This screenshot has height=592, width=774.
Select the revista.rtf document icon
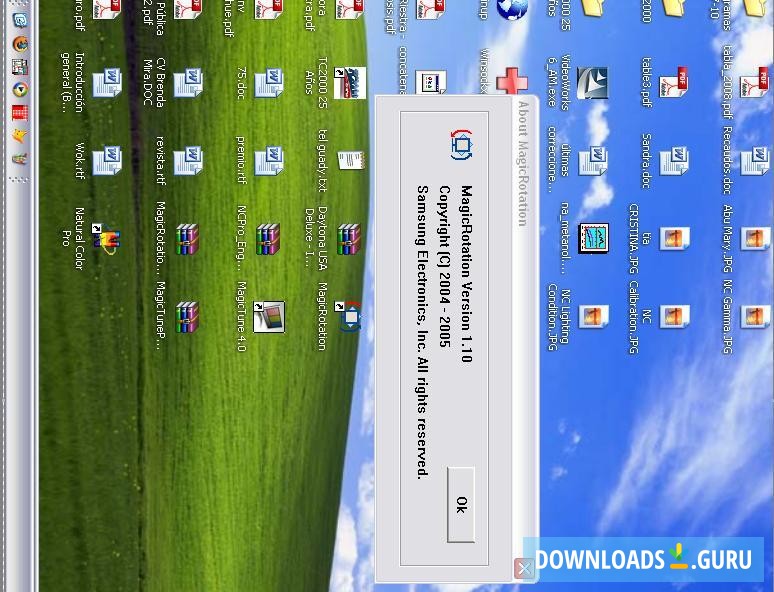tap(188, 160)
